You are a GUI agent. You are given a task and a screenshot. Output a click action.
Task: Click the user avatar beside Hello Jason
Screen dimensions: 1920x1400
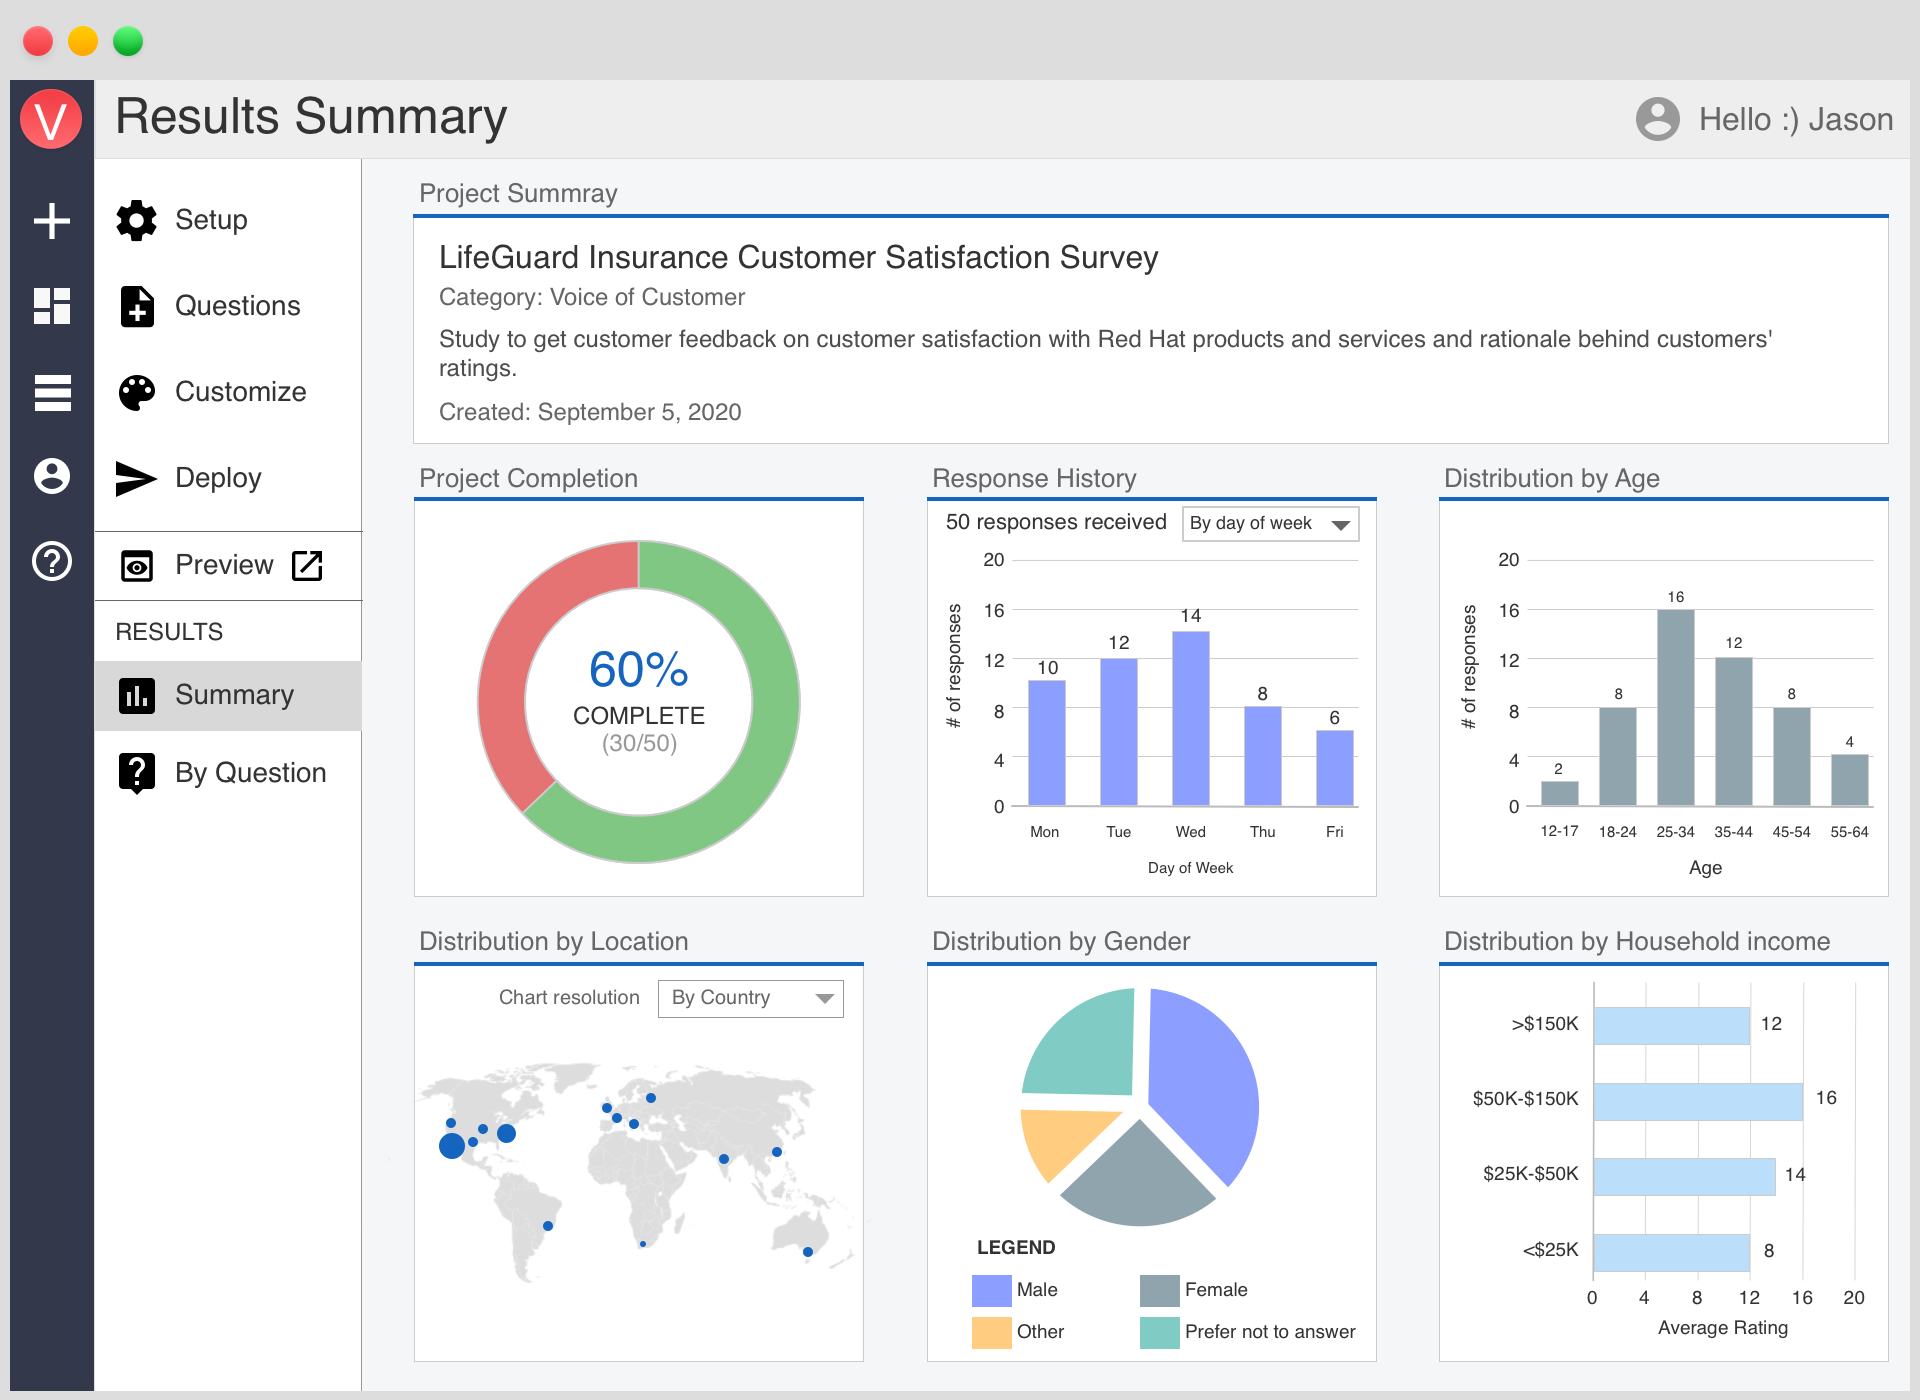[1657, 119]
